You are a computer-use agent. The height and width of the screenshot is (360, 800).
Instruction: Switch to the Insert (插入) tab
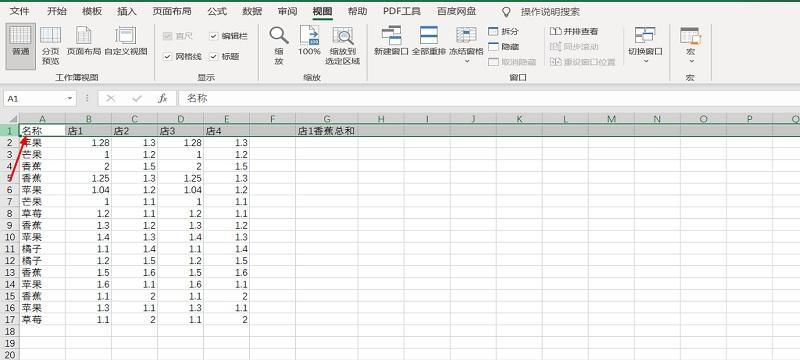click(127, 11)
